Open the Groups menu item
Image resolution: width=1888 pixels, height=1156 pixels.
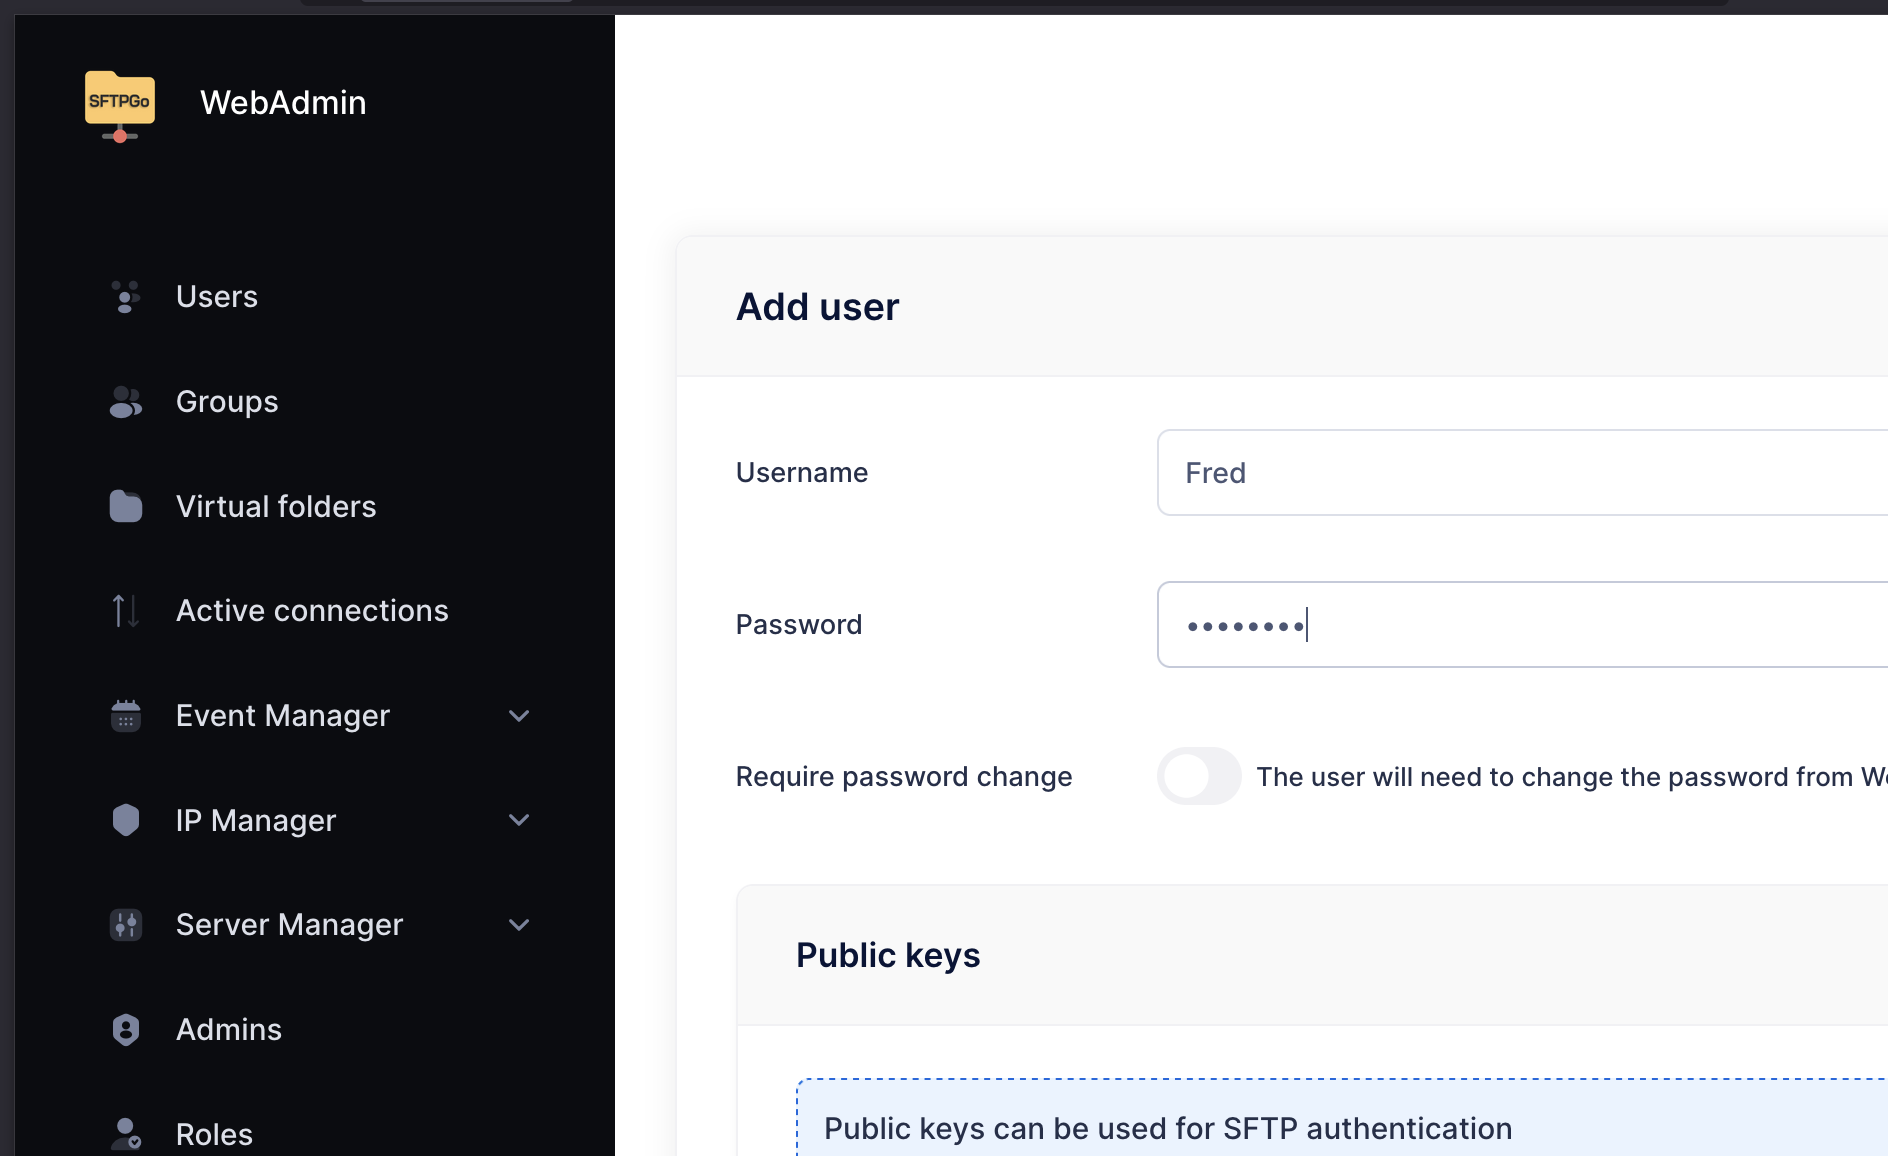click(227, 402)
